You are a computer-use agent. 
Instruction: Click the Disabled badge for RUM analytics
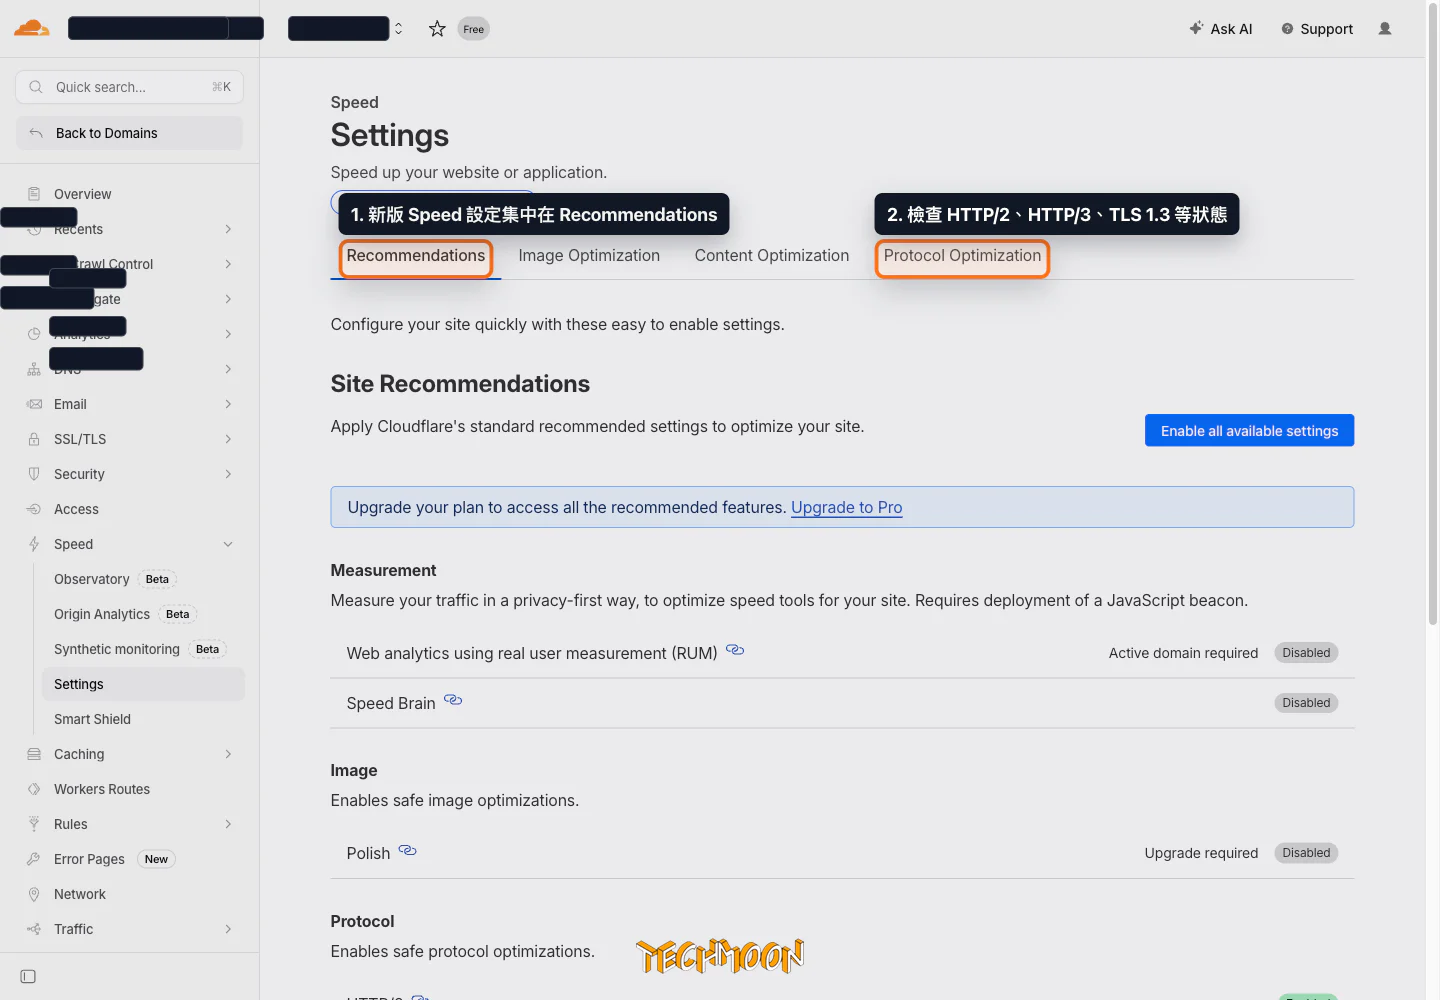tap(1306, 653)
